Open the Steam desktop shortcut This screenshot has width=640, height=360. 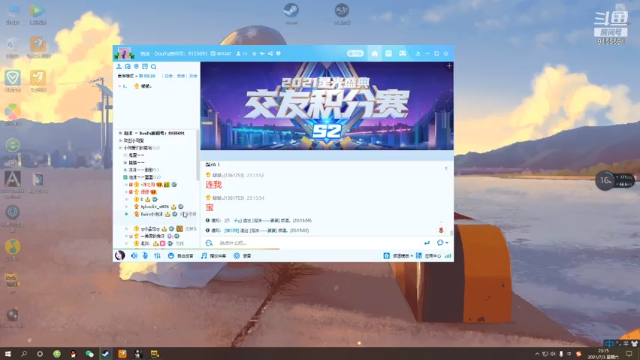click(291, 14)
